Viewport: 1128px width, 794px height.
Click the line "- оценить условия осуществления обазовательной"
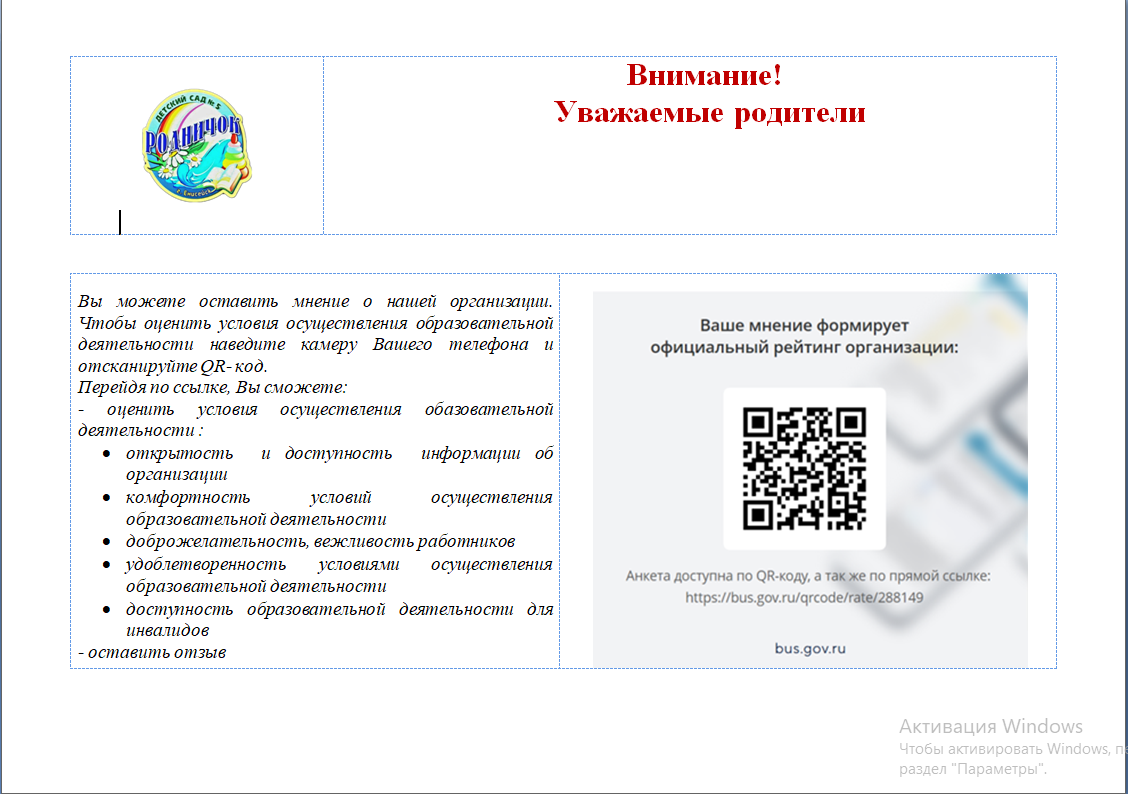315,409
